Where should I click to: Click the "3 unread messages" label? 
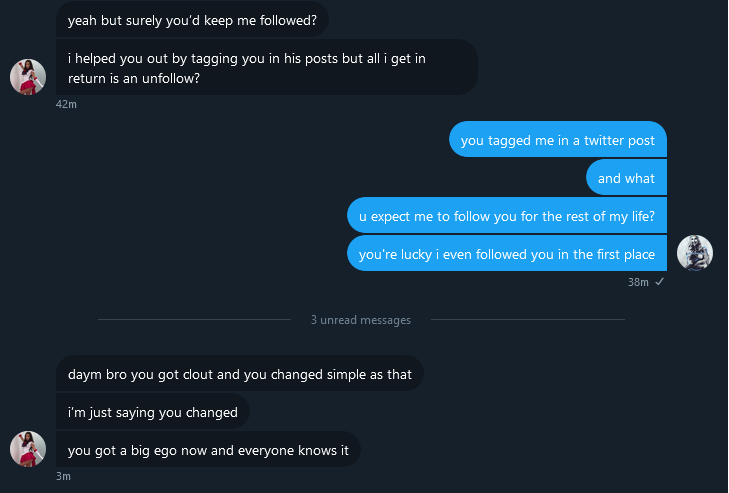tap(360, 320)
